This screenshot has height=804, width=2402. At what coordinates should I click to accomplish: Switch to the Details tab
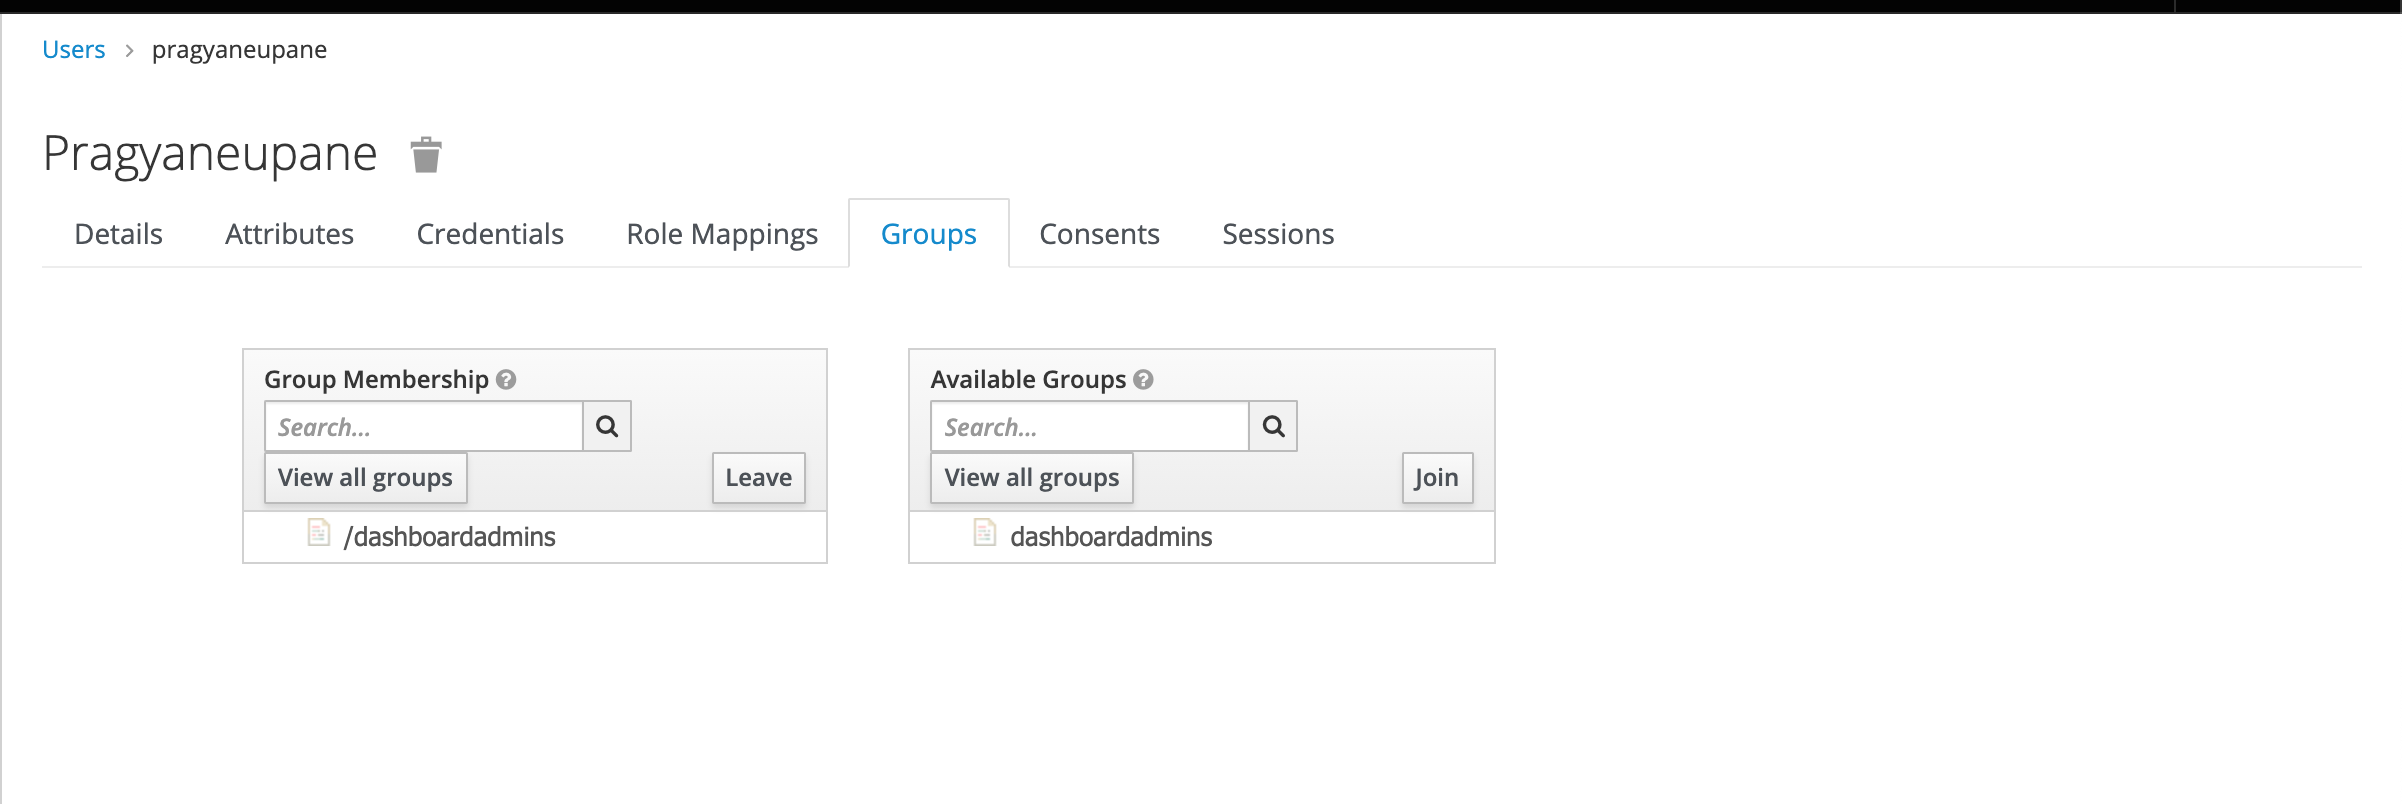pyautogui.click(x=118, y=233)
